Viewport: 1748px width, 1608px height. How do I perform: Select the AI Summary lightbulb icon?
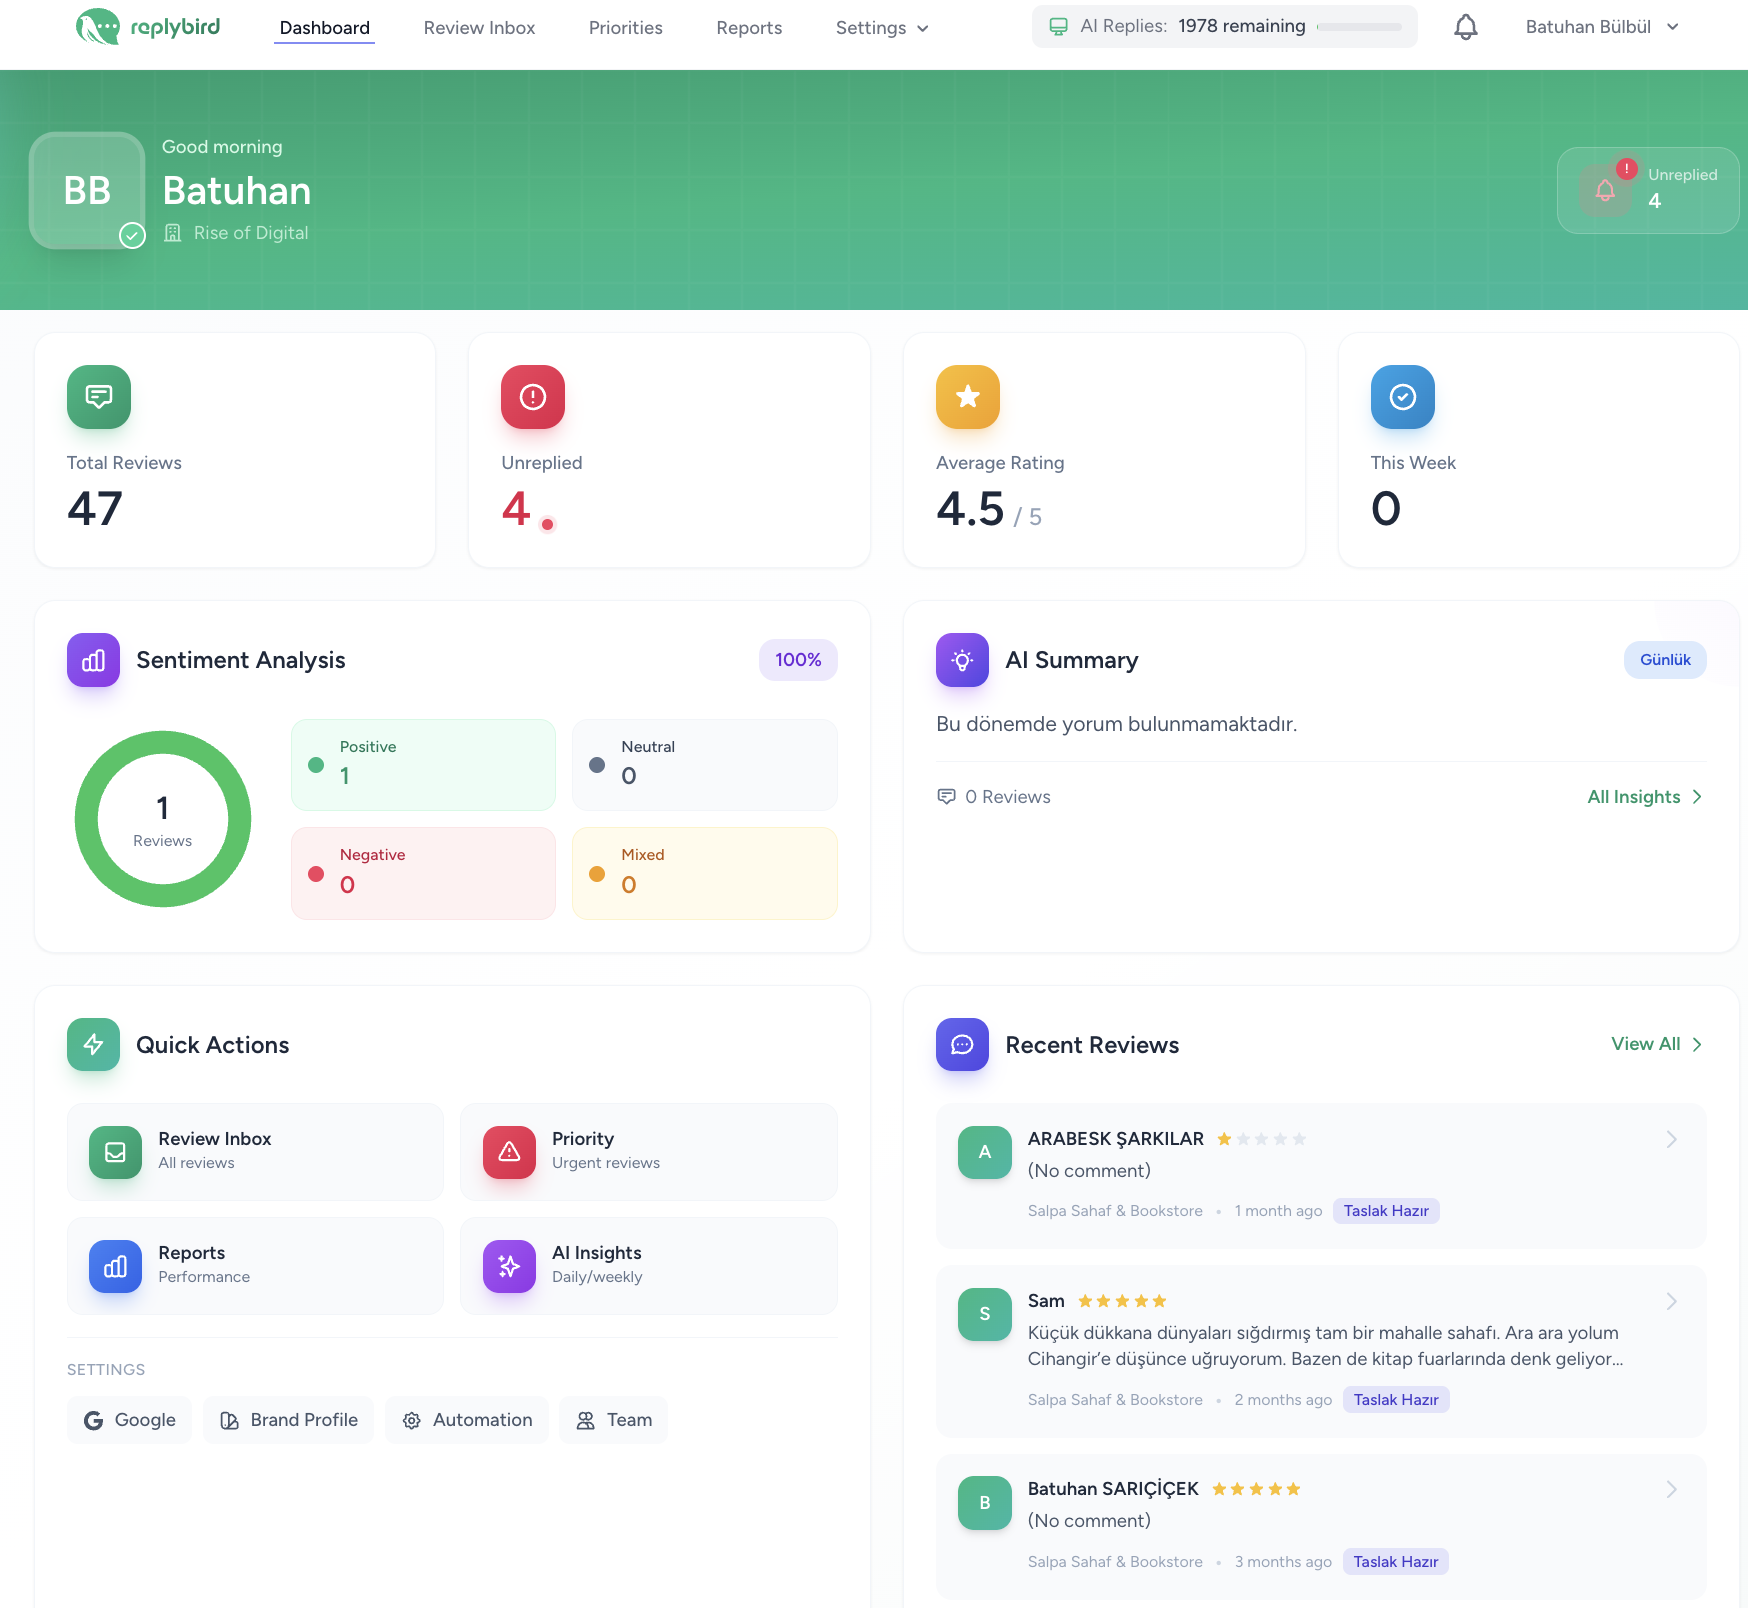coord(961,660)
